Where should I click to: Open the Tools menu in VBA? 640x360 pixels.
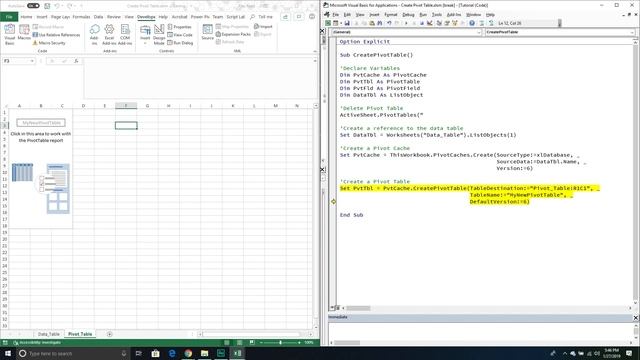pyautogui.click(x=437, y=15)
